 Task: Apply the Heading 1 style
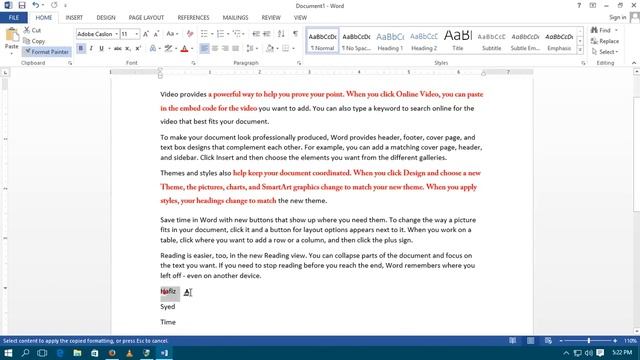coord(390,41)
